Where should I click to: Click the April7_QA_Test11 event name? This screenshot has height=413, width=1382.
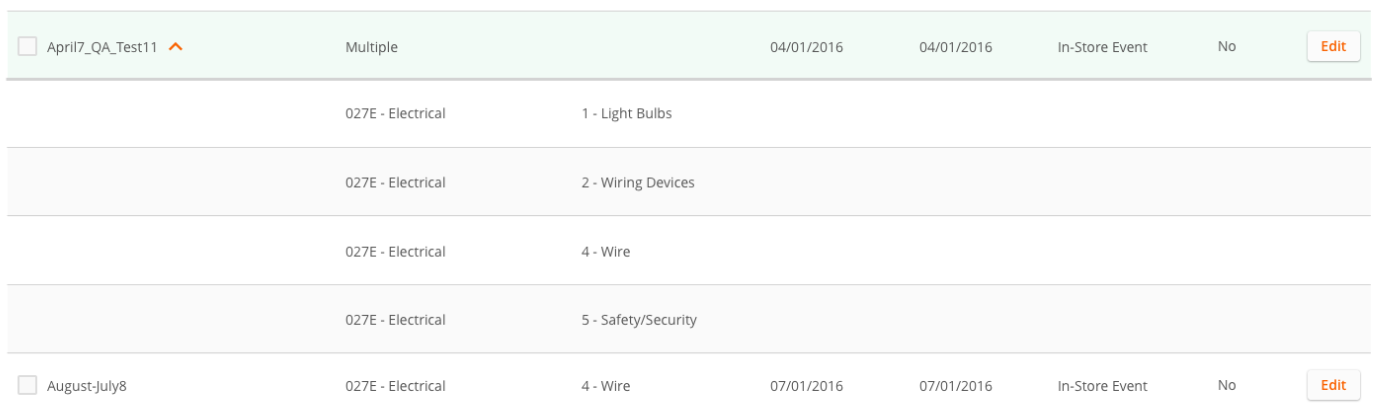click(x=102, y=47)
